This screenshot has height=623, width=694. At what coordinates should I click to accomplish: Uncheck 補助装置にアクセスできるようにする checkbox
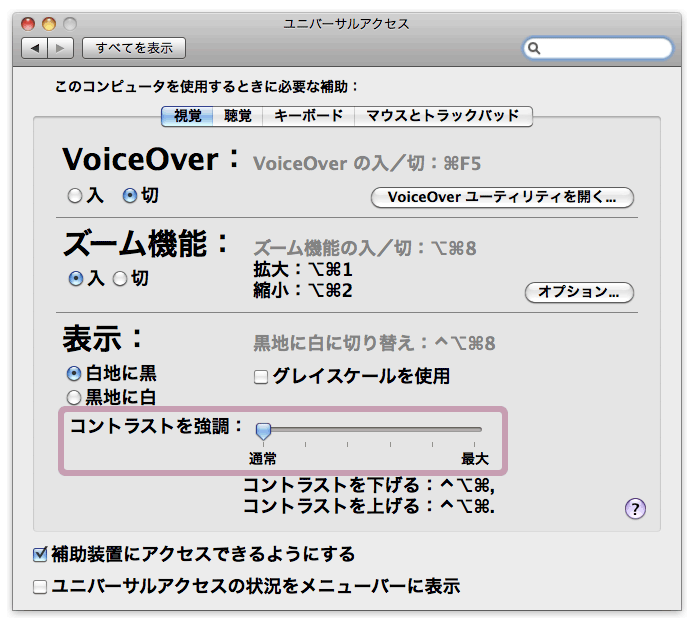[40, 554]
